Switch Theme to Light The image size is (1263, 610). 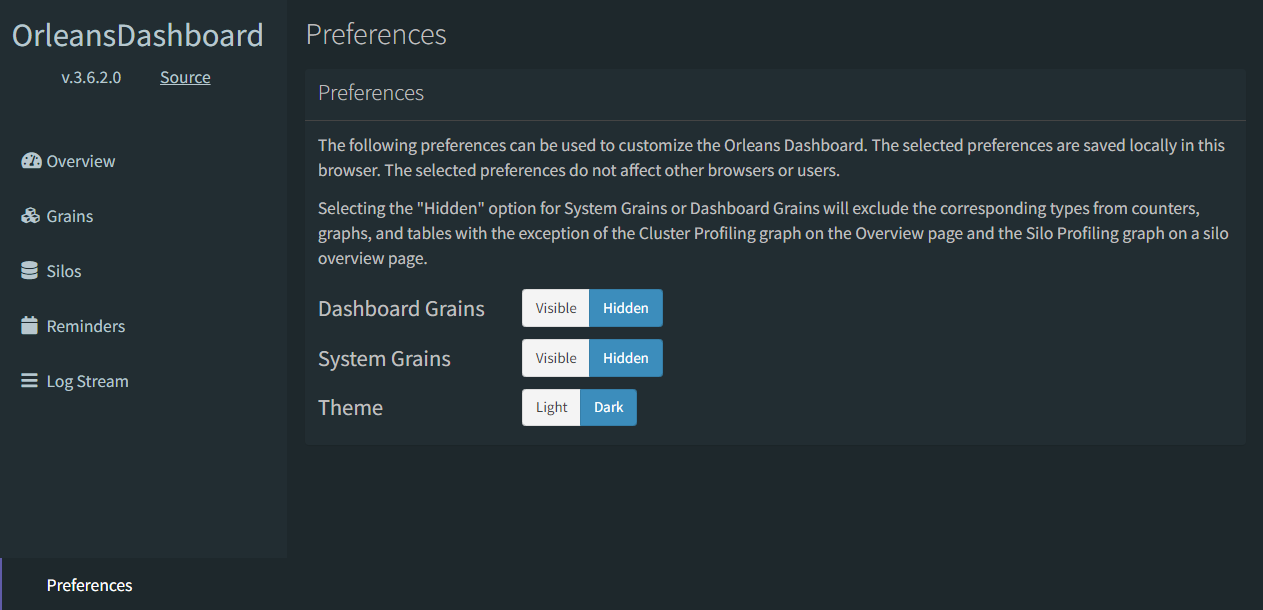point(551,407)
